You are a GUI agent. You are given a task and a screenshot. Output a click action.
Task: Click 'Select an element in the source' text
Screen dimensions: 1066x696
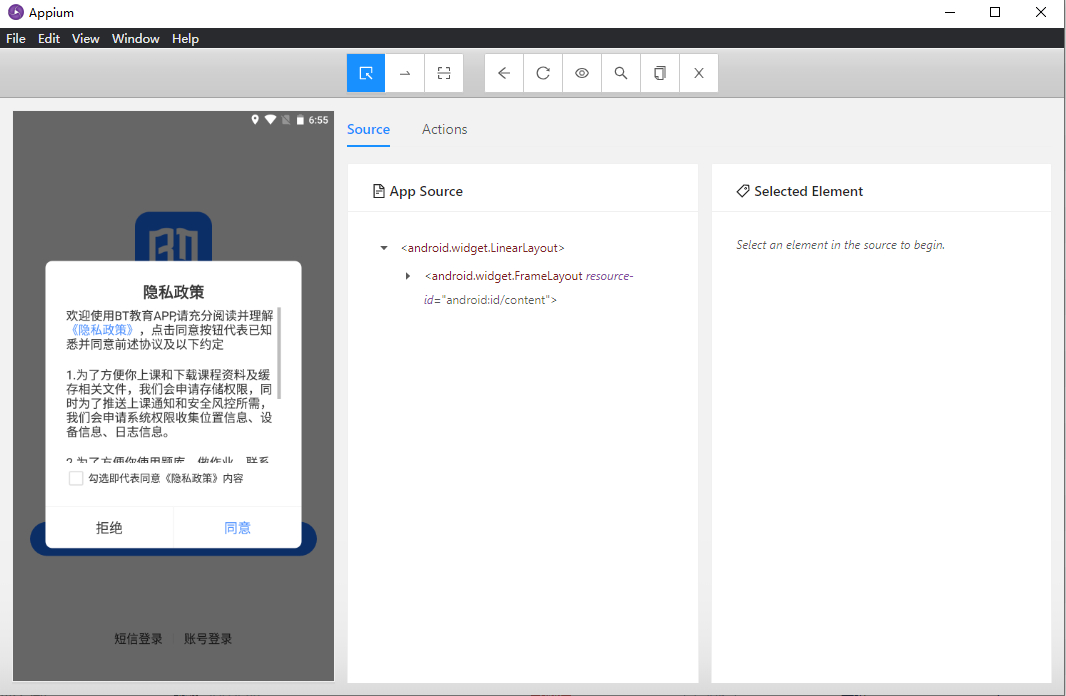[840, 245]
